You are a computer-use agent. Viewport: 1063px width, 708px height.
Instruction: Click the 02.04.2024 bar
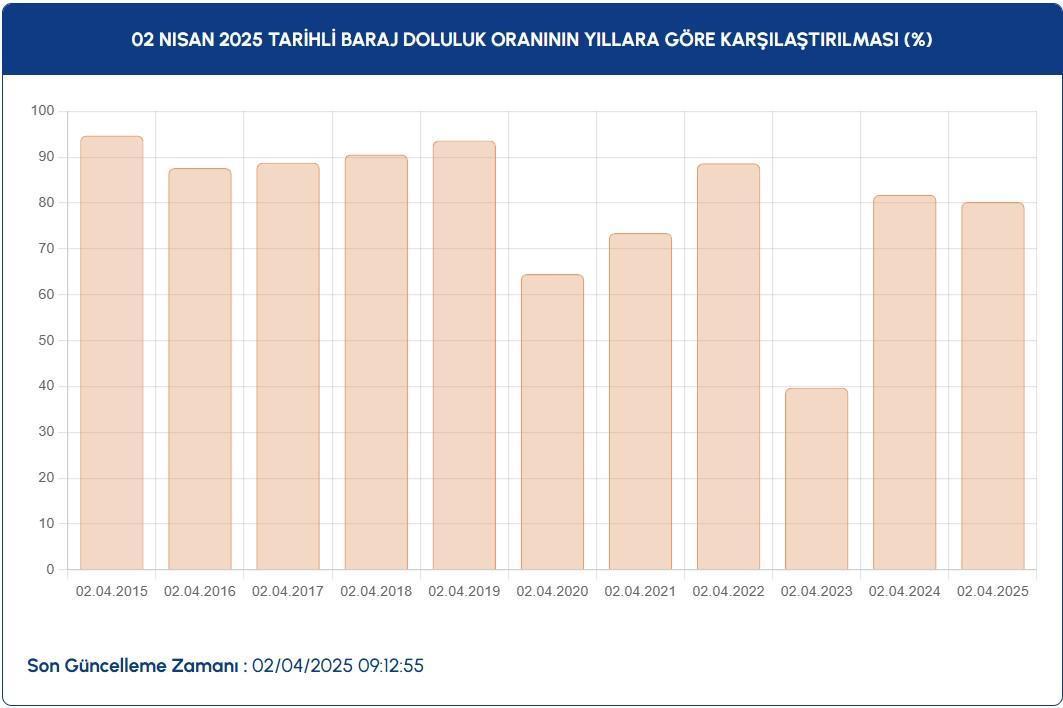pyautogui.click(x=905, y=382)
